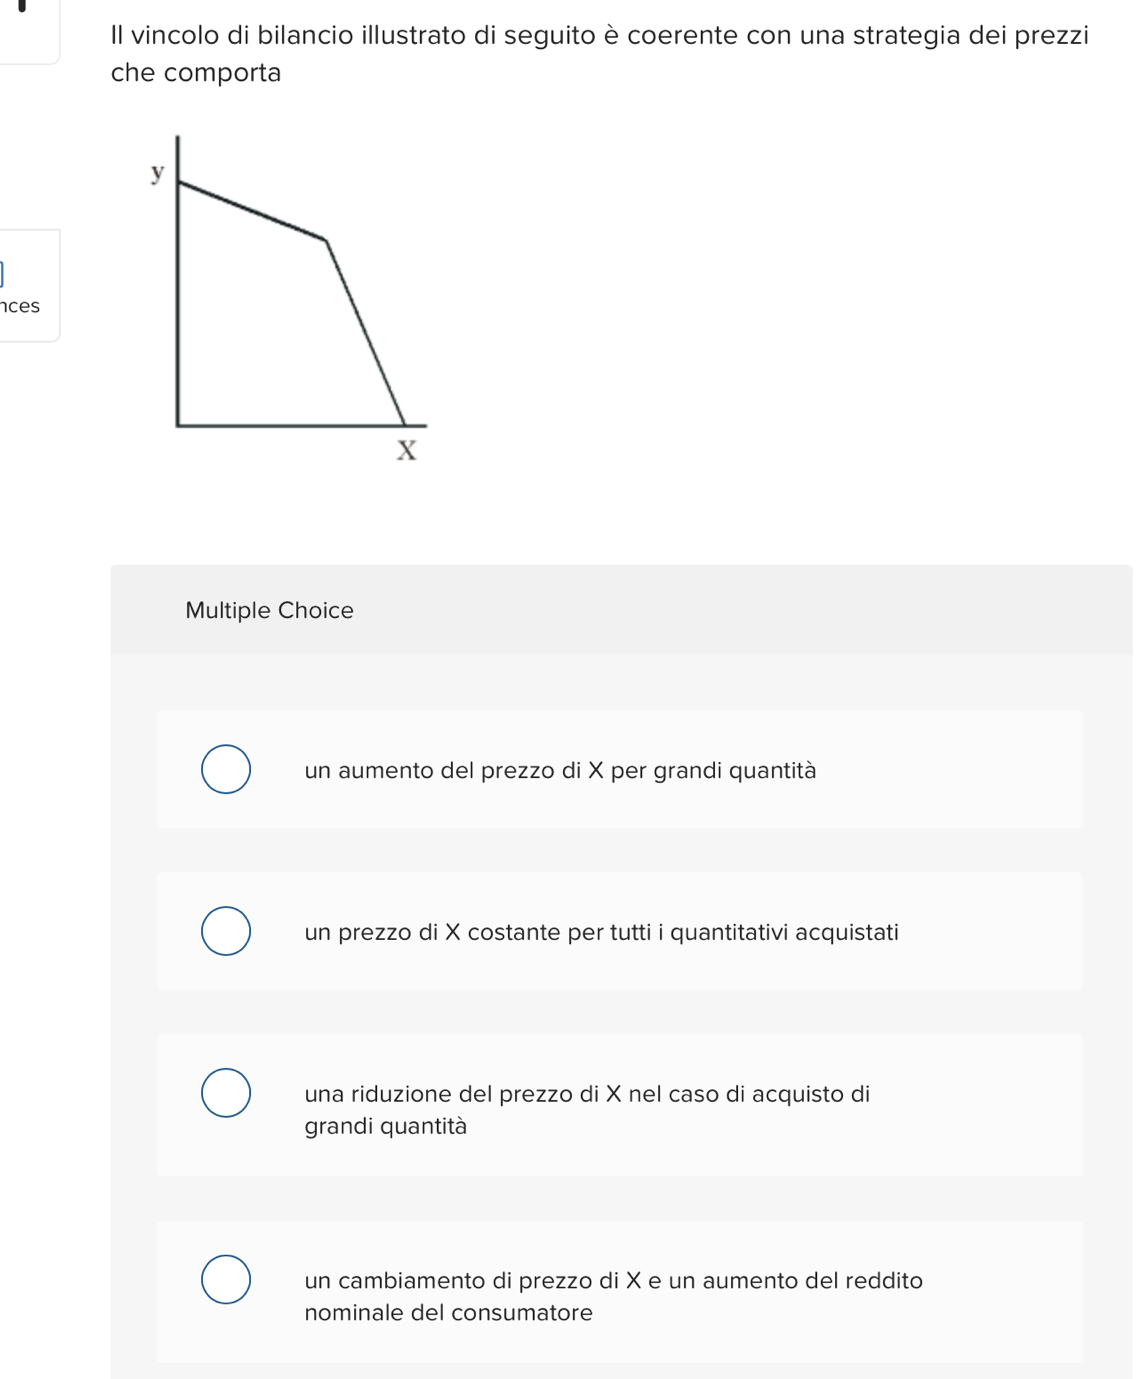This screenshot has width=1140, height=1379.
Task: Click the X axis label on graph
Action: [x=406, y=451]
